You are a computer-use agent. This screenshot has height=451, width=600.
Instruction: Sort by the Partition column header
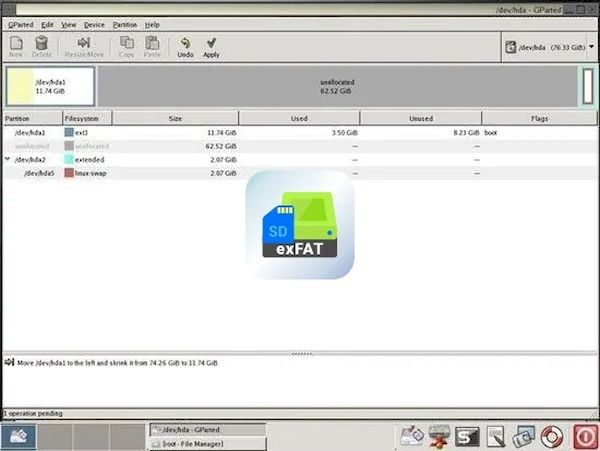[x=33, y=119]
